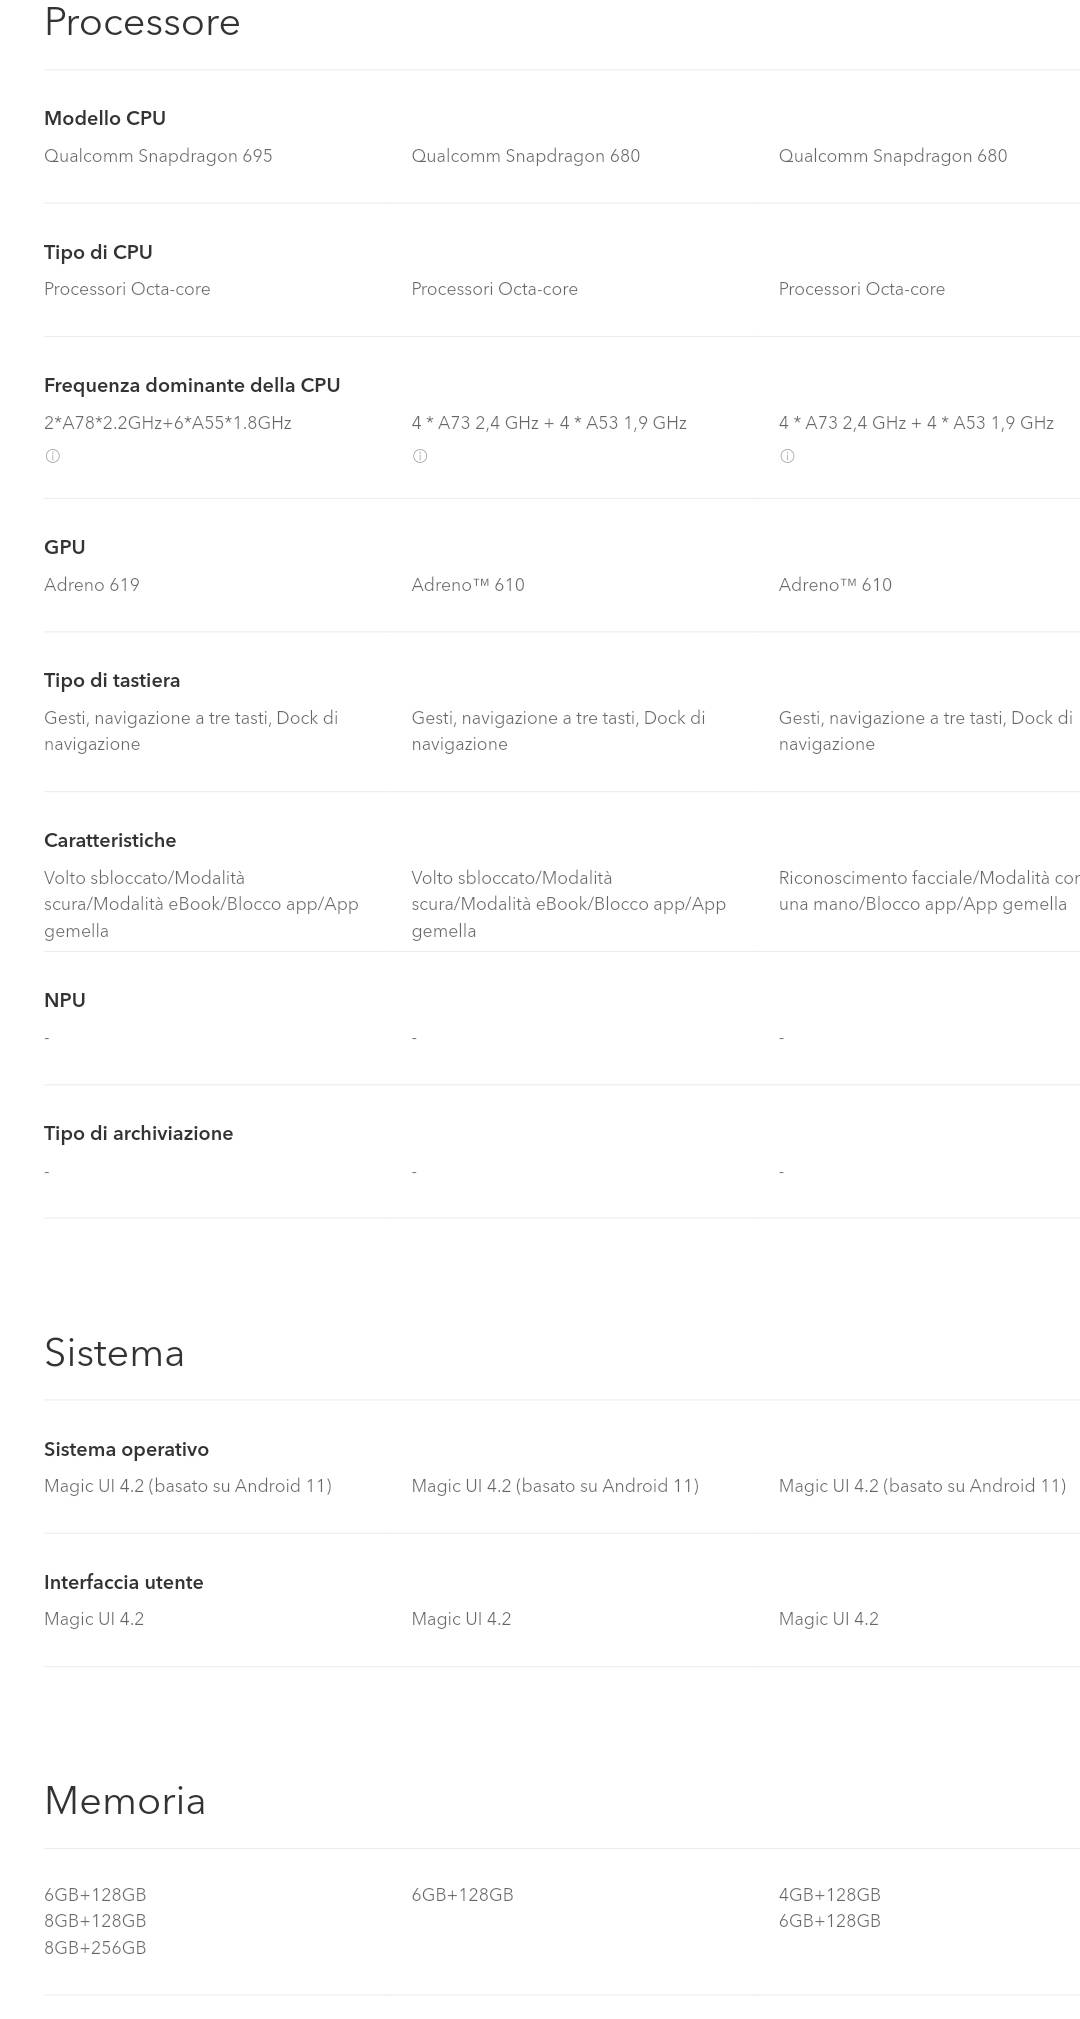
Task: Select the Tipo di CPU label
Action: point(98,252)
